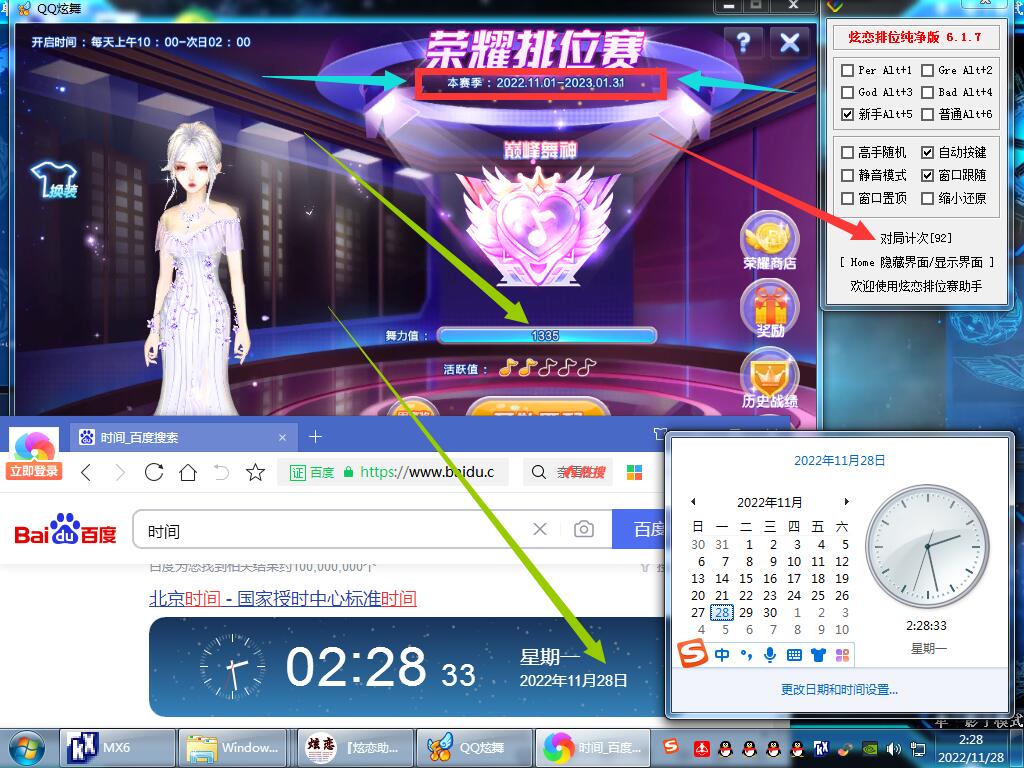Toggle the God Alt+3 checkbox
The width and height of the screenshot is (1024, 768).
[x=847, y=92]
